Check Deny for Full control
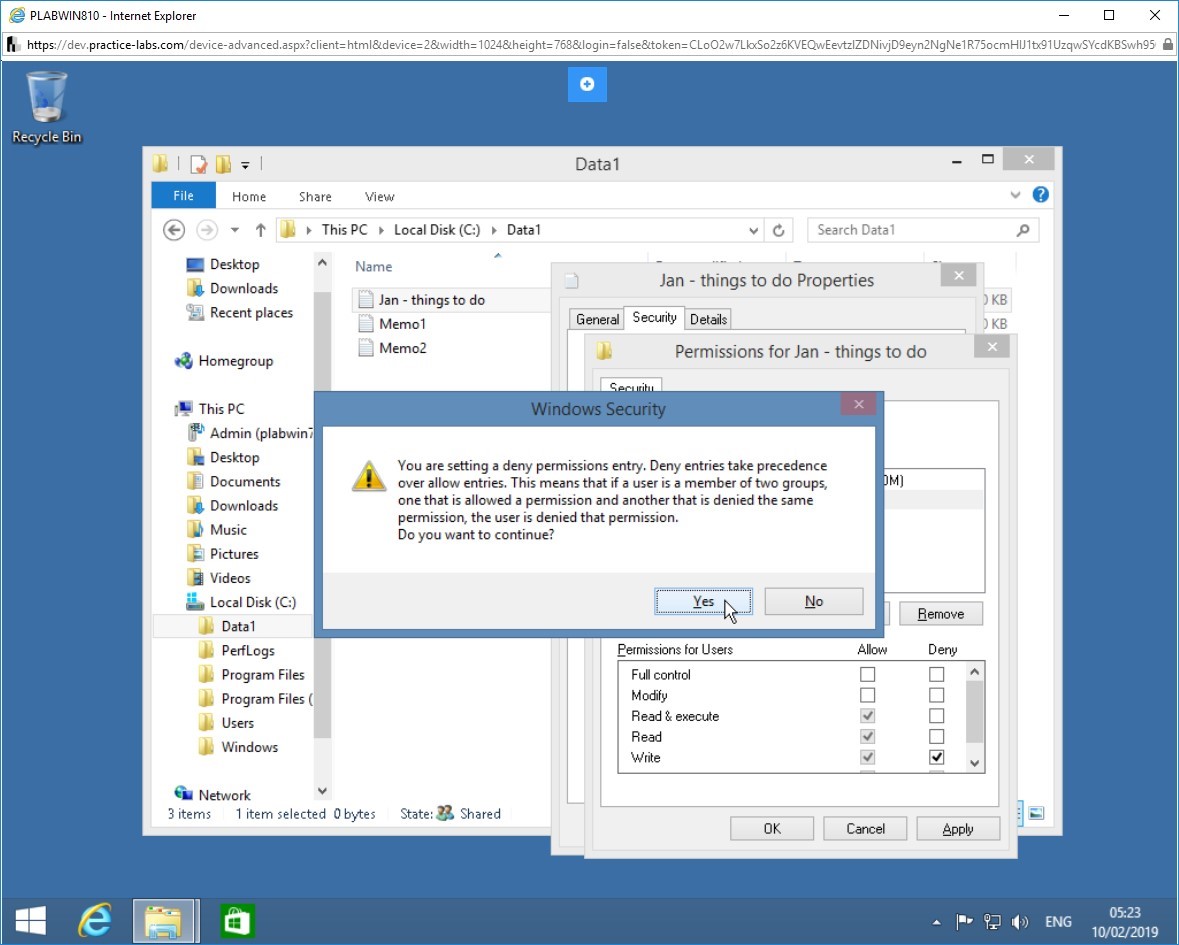The width and height of the screenshot is (1179, 945). tap(936, 674)
